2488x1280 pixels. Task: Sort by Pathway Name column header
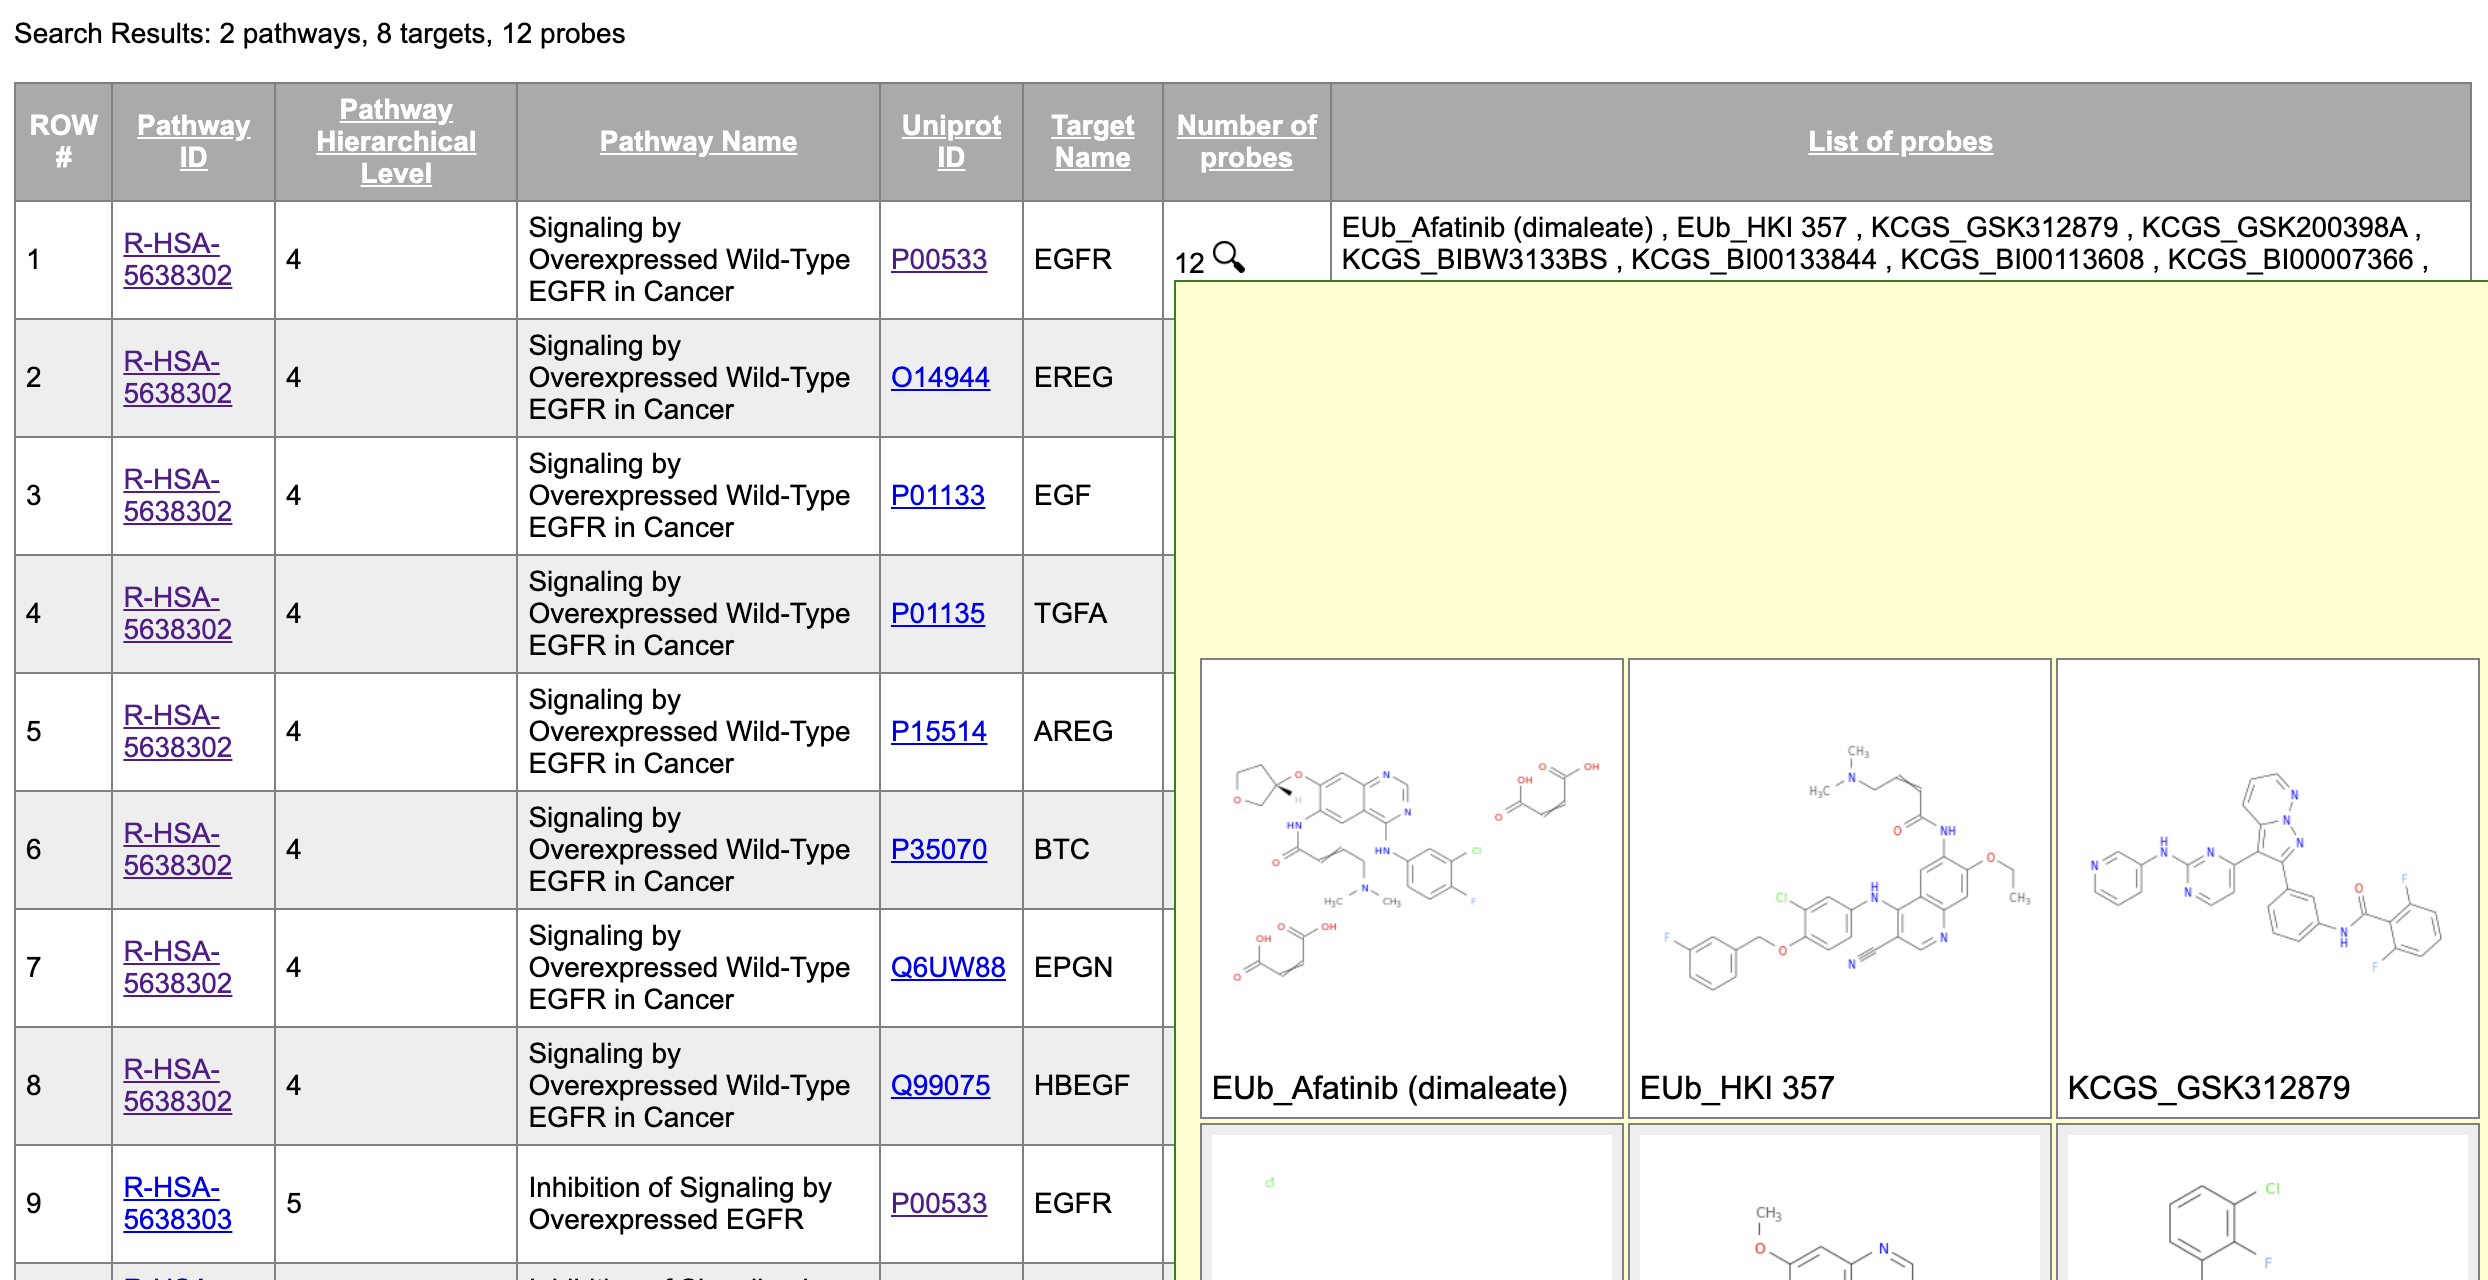coord(698,141)
